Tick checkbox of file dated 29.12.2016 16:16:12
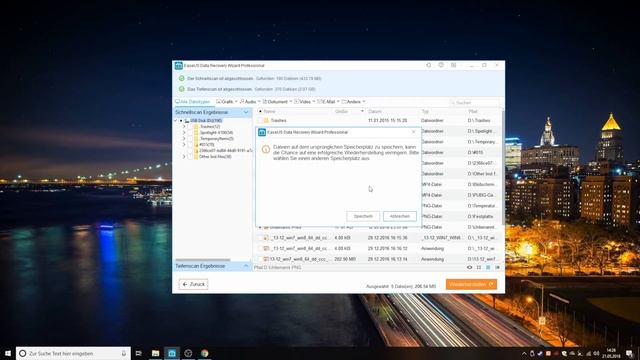The image size is (640, 360). 260,248
